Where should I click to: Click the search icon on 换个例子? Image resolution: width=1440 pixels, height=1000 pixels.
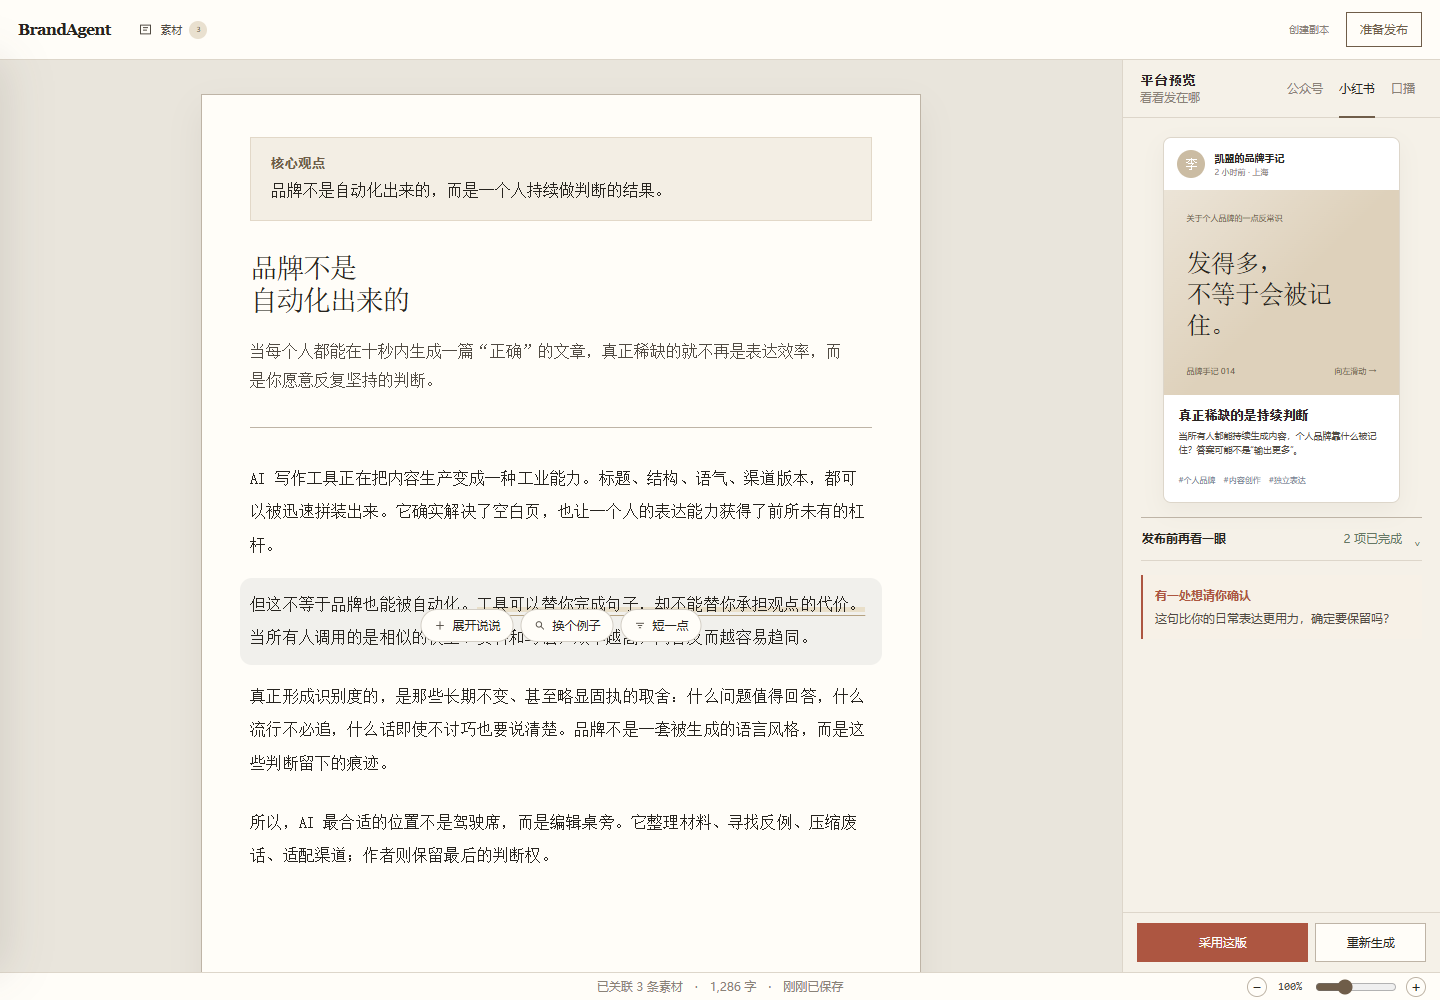coord(540,626)
